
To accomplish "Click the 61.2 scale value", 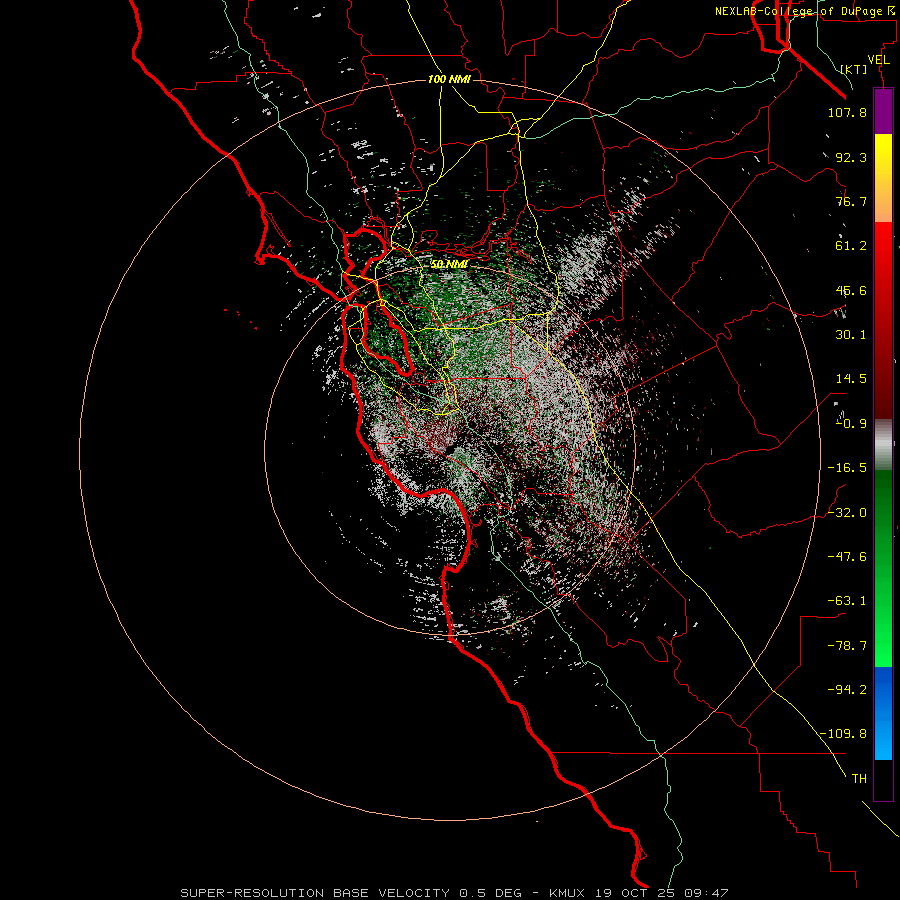I will coord(851,246).
